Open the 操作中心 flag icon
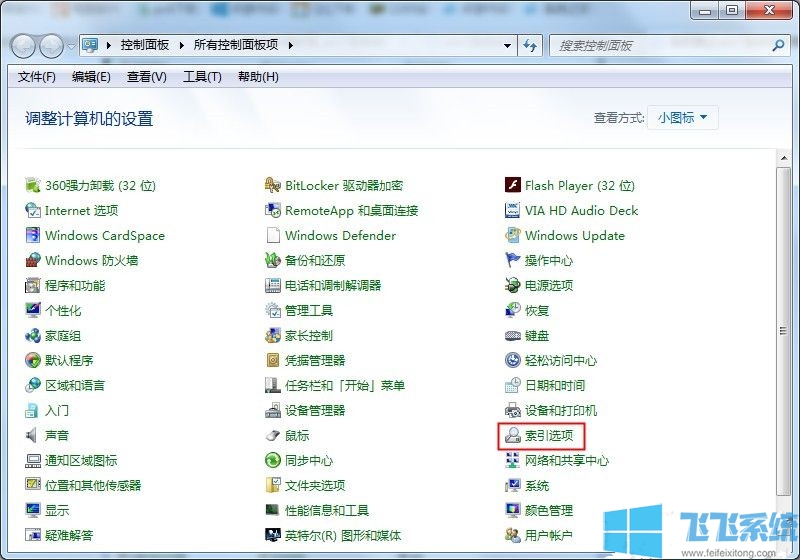Screen dimensions: 800x560 pos(513,260)
